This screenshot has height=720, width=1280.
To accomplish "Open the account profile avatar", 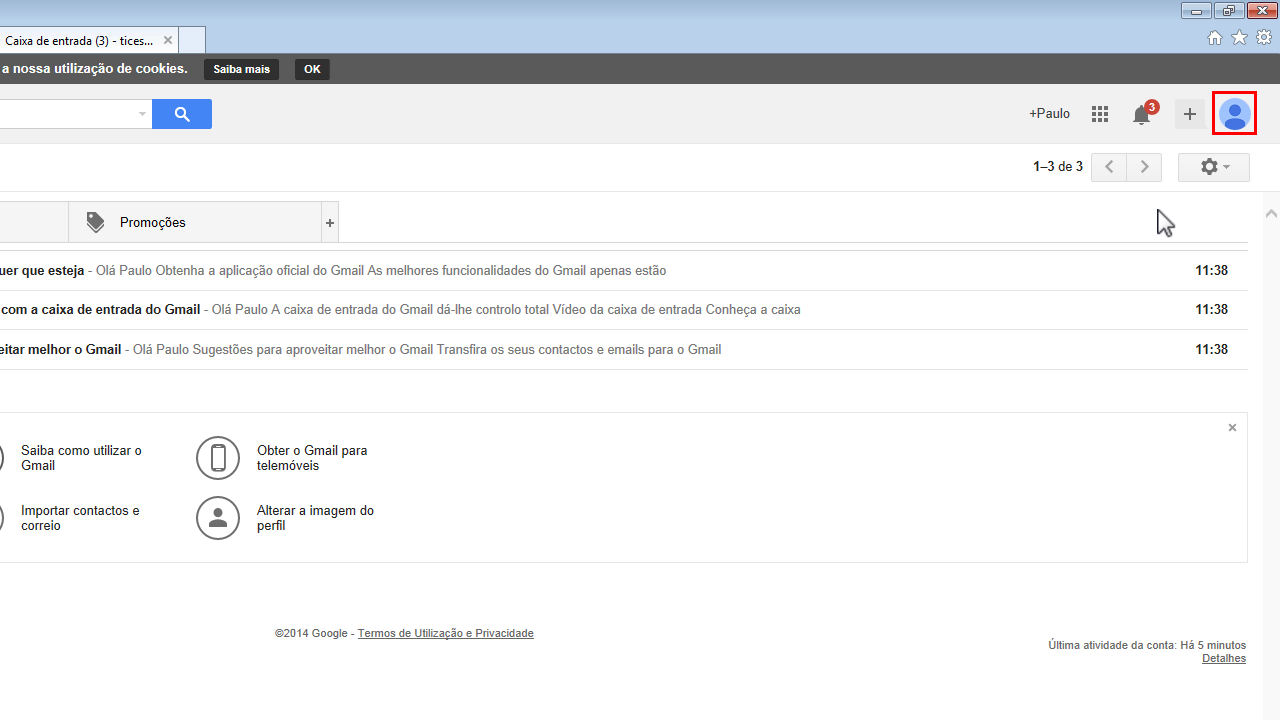I will 1235,113.
